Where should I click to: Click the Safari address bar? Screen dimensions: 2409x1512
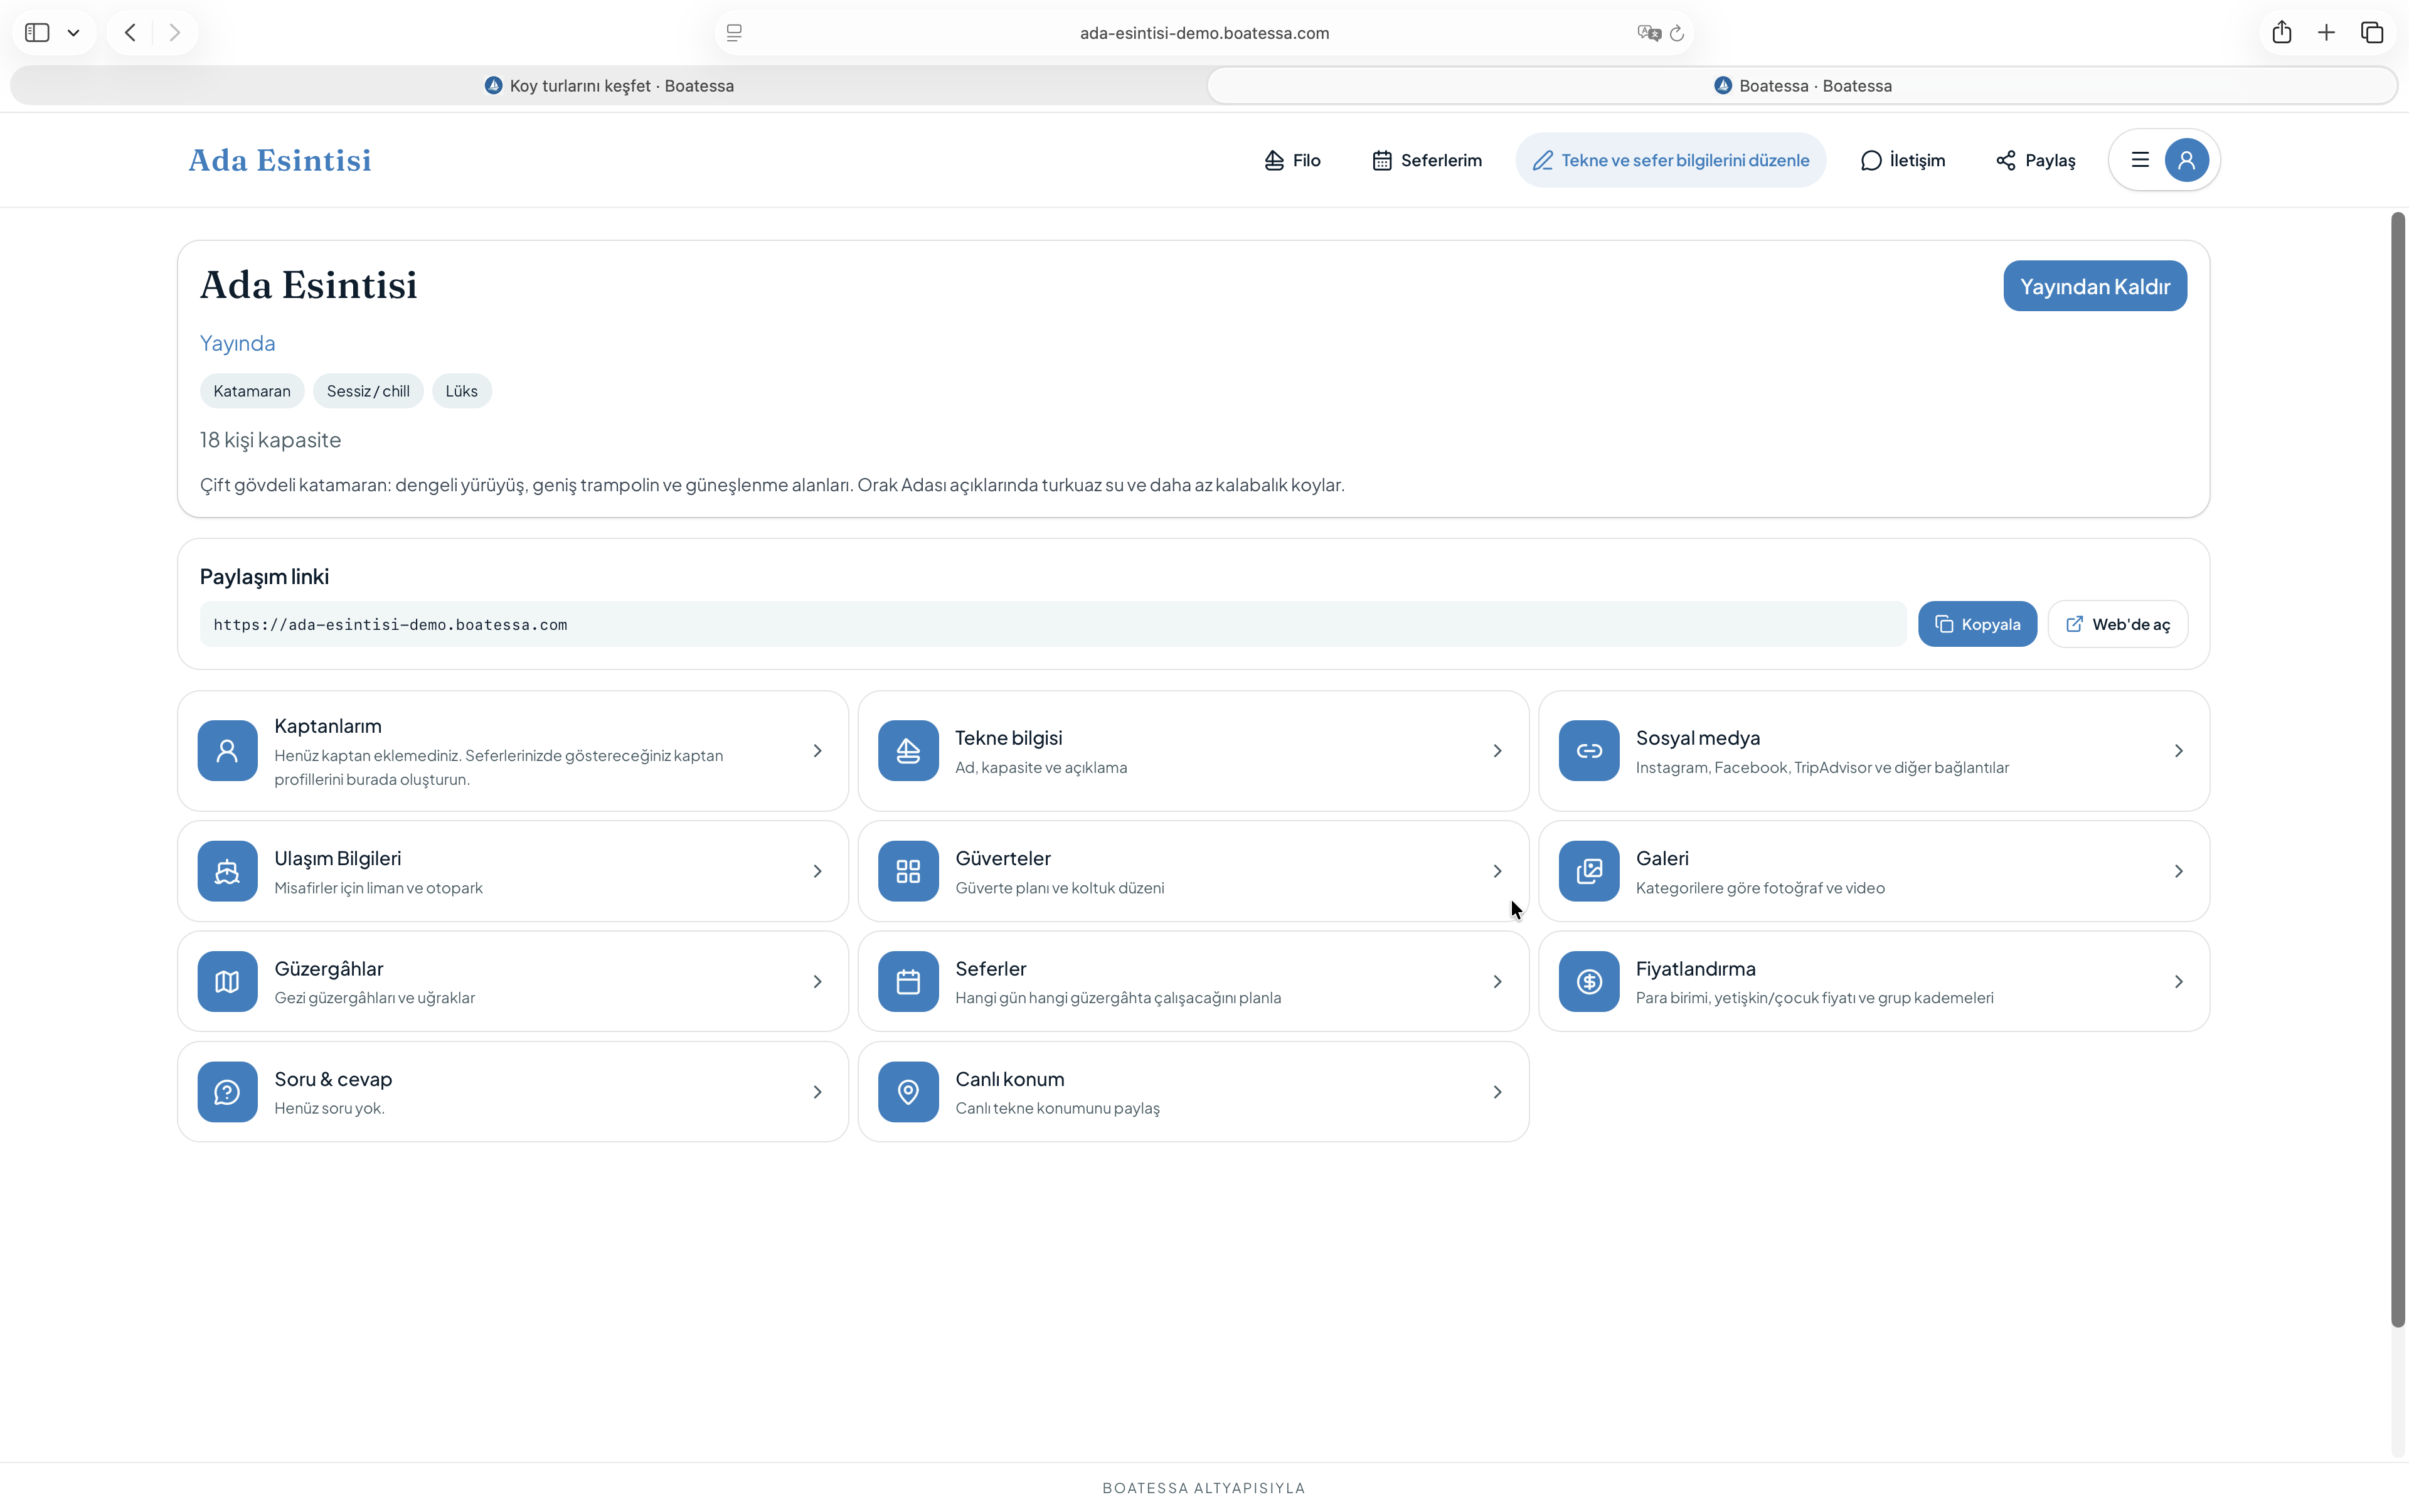pos(1204,33)
